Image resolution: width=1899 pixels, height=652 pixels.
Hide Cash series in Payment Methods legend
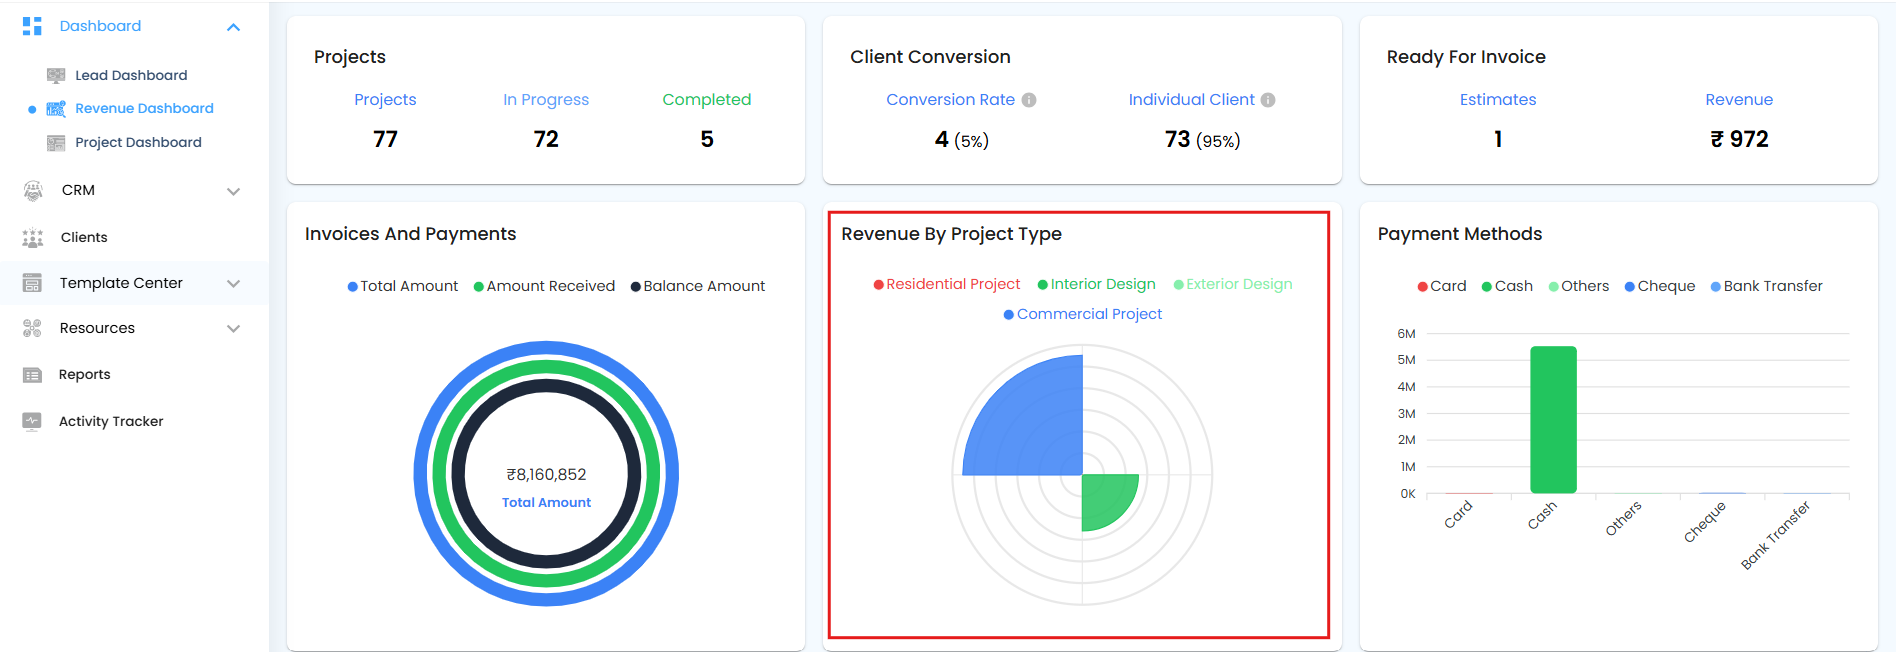tap(1507, 287)
